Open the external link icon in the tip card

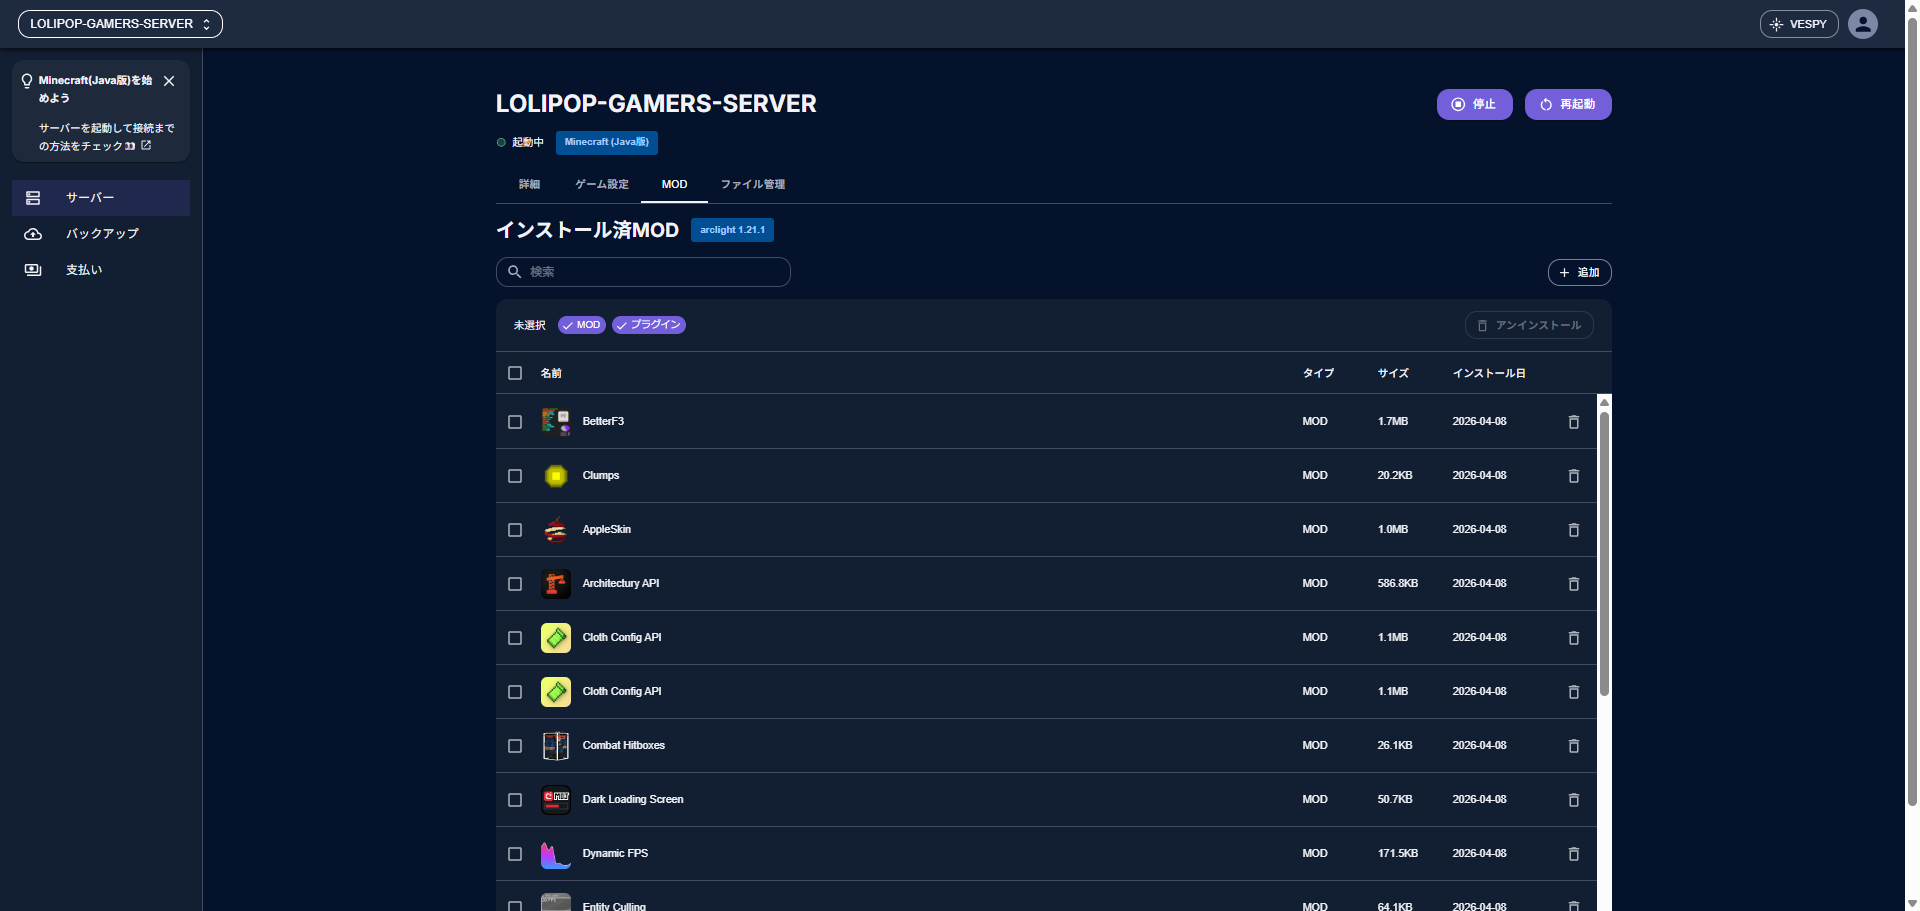(x=146, y=146)
